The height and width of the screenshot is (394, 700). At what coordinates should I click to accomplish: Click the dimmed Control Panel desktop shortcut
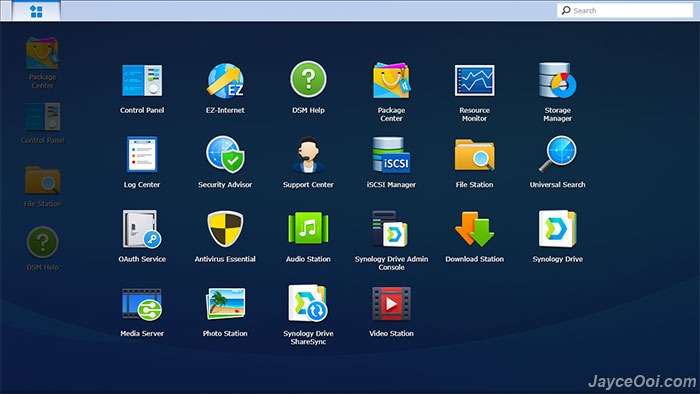42,123
